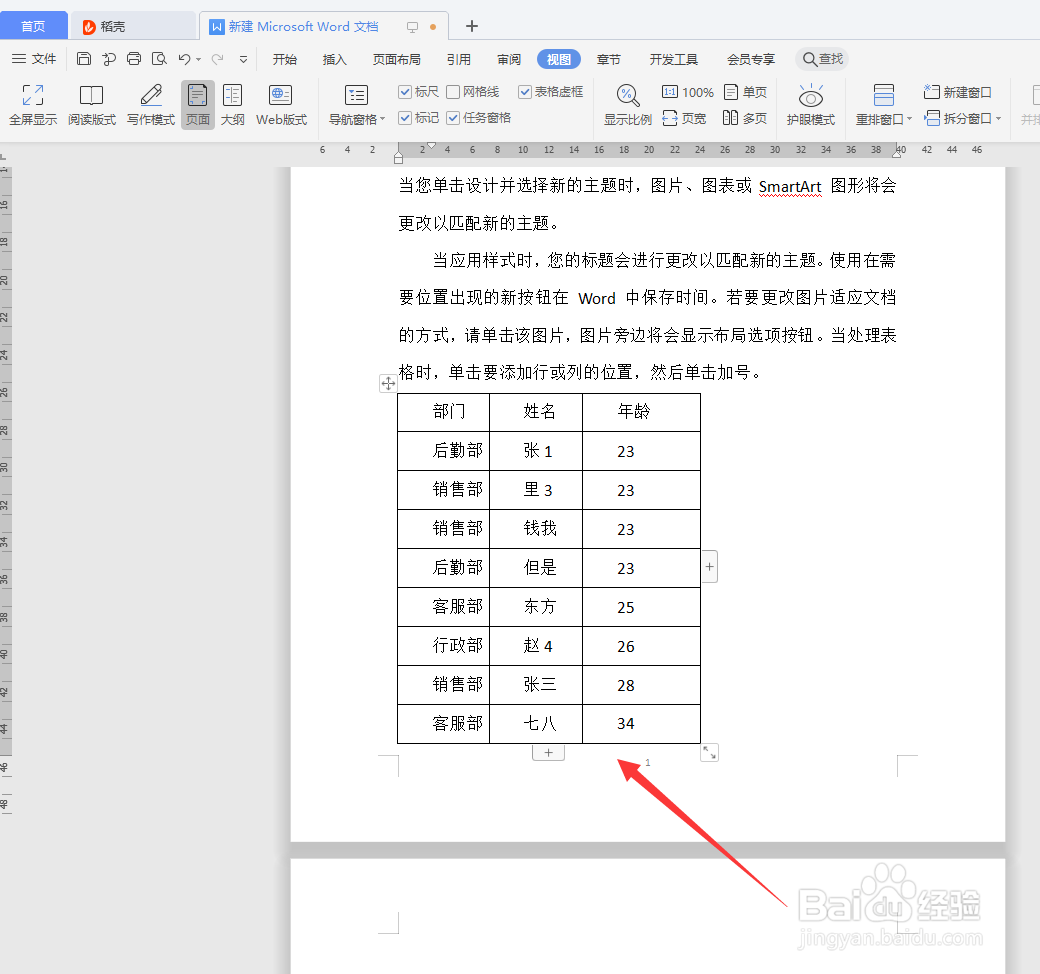This screenshot has width=1040, height=974.
Task: Open the zoom ratio dialog
Action: [627, 105]
